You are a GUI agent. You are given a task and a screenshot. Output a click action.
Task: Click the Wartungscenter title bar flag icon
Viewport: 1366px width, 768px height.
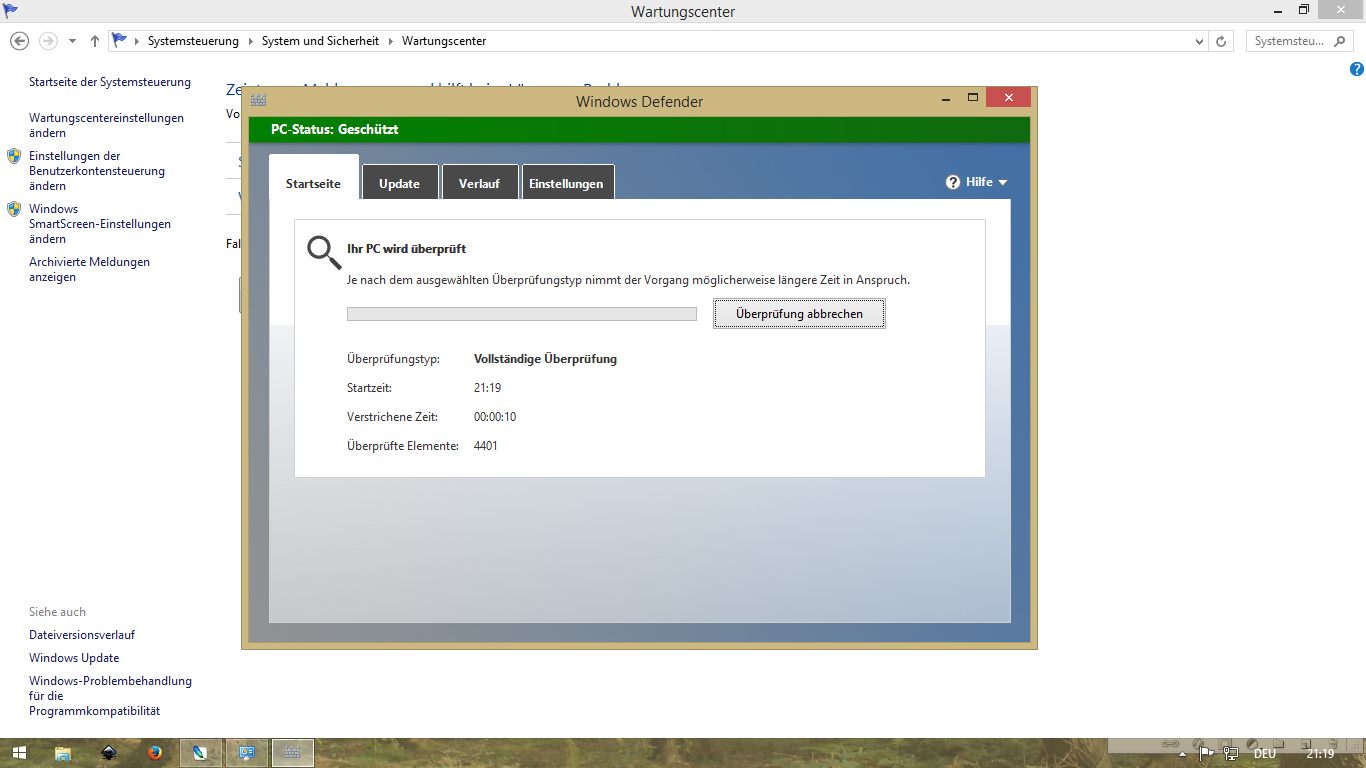(11, 10)
